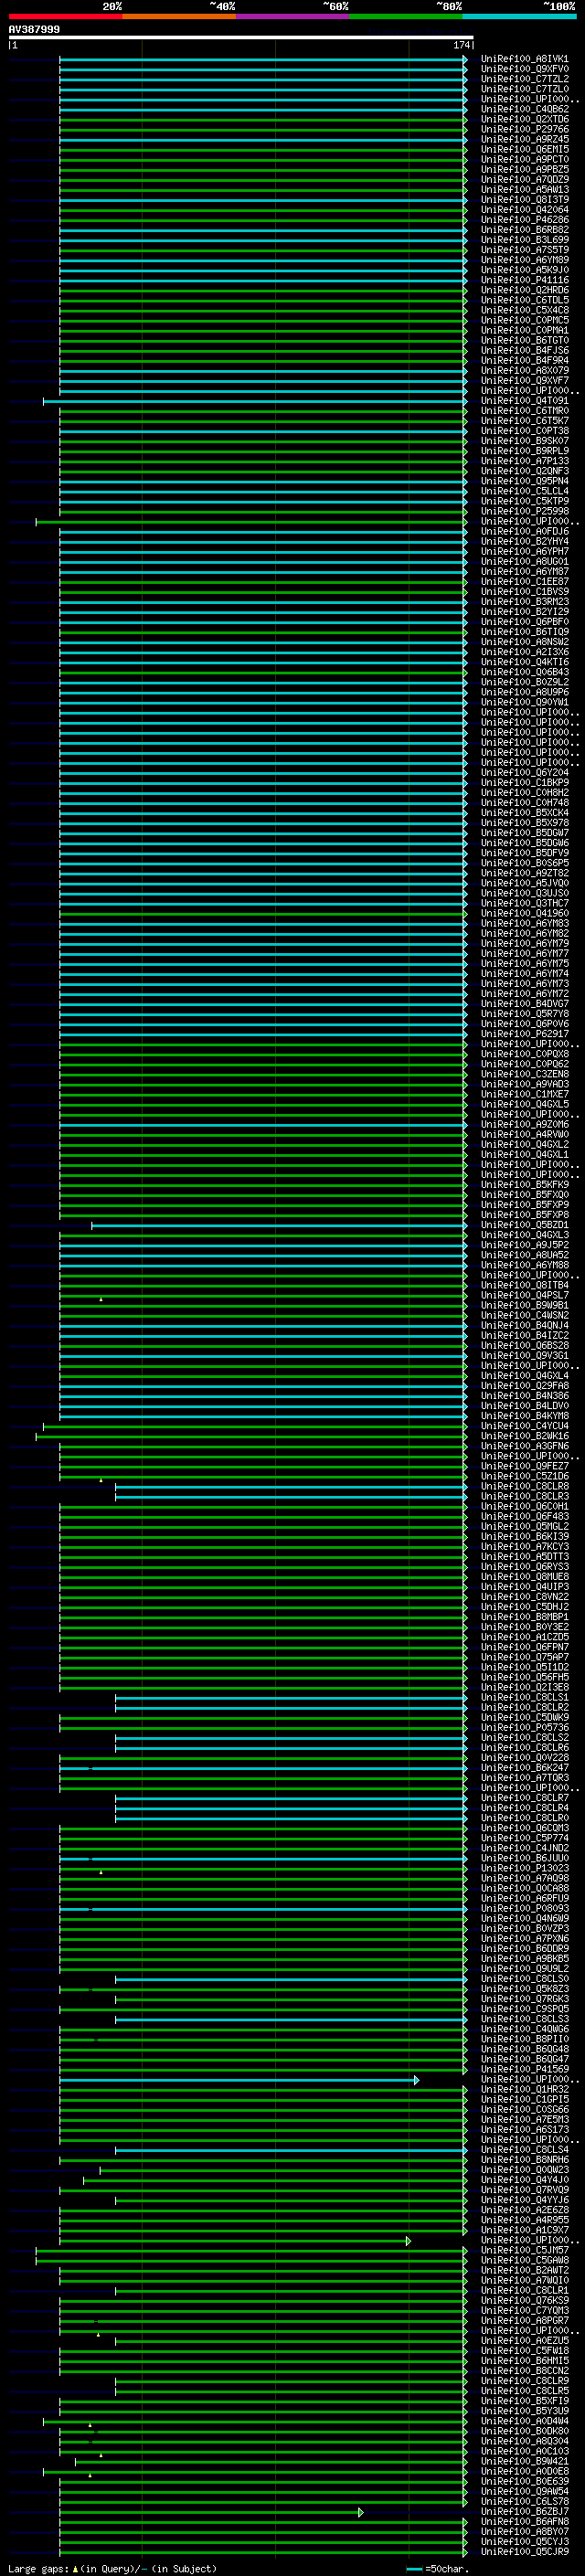This screenshot has width=585, height=2576.
Task: Select hit label UniRef100_P46286
Action: [525, 220]
